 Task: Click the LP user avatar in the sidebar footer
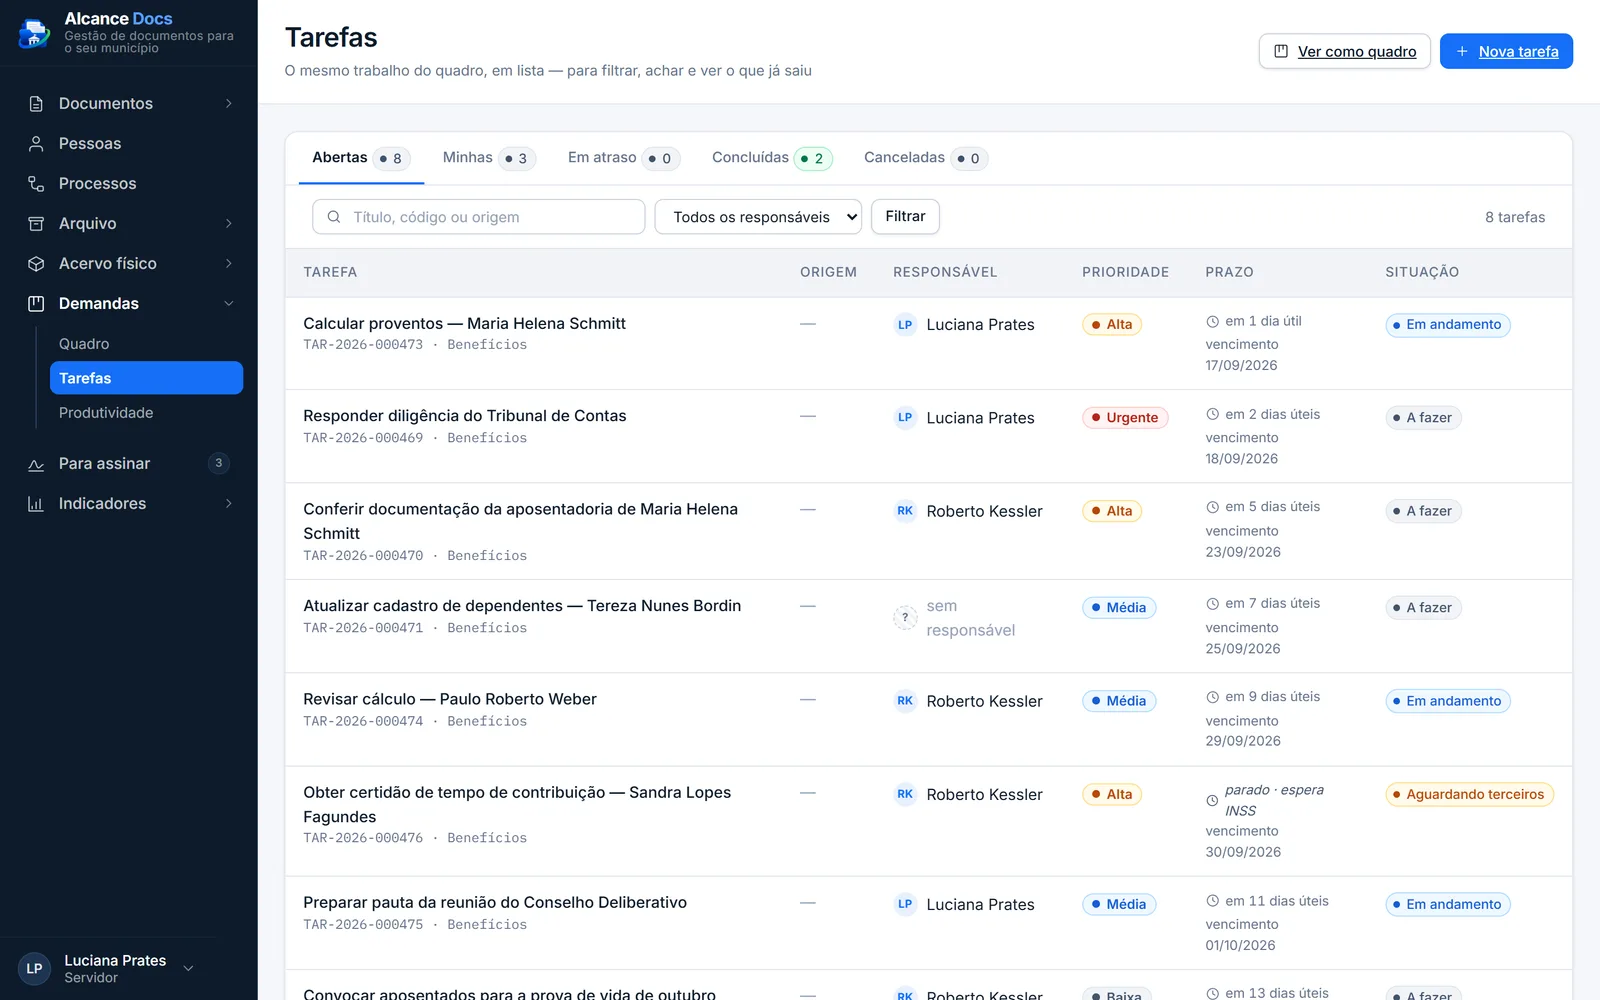(34, 968)
